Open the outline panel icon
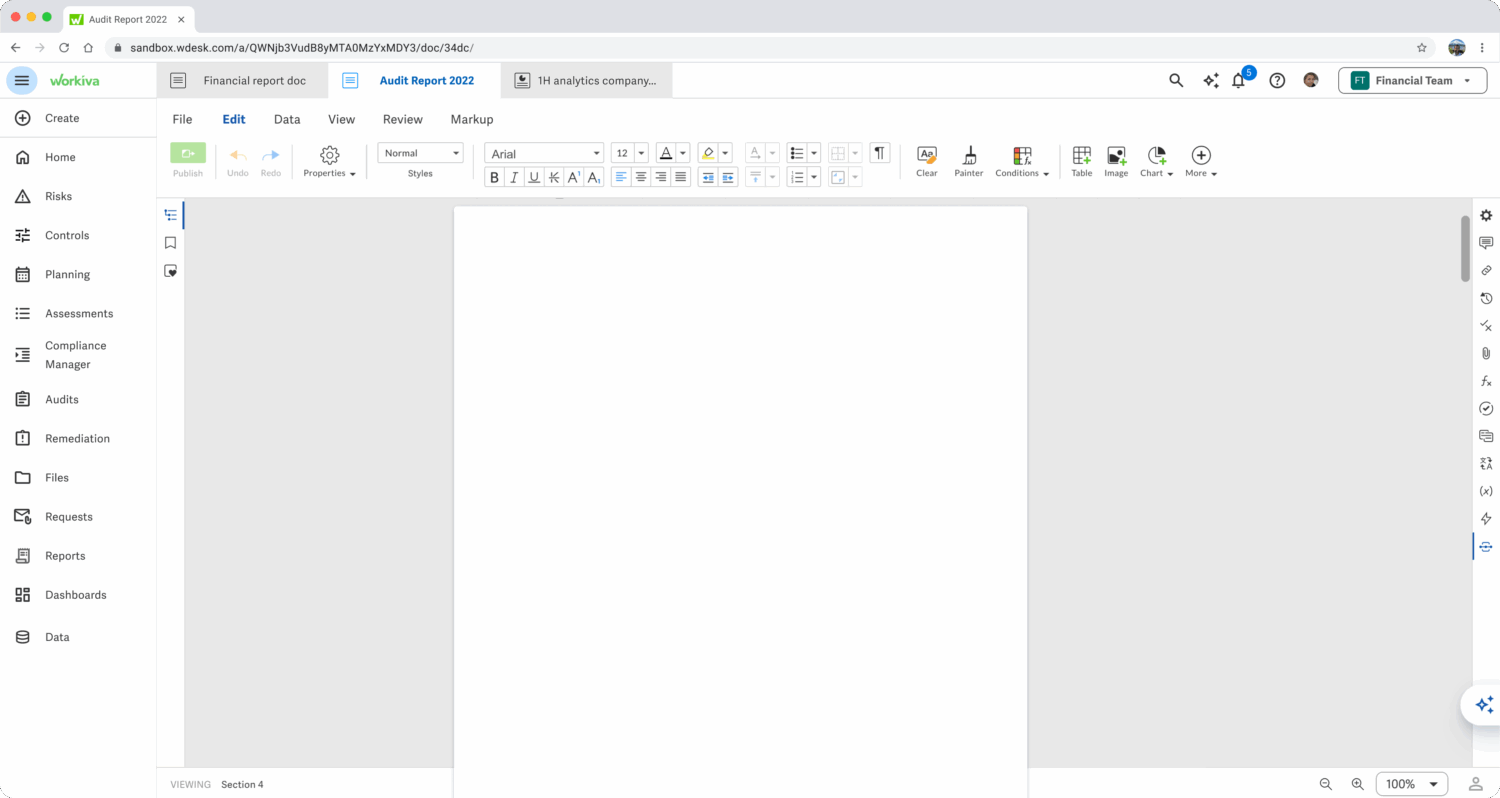This screenshot has height=798, width=1500. [171, 215]
